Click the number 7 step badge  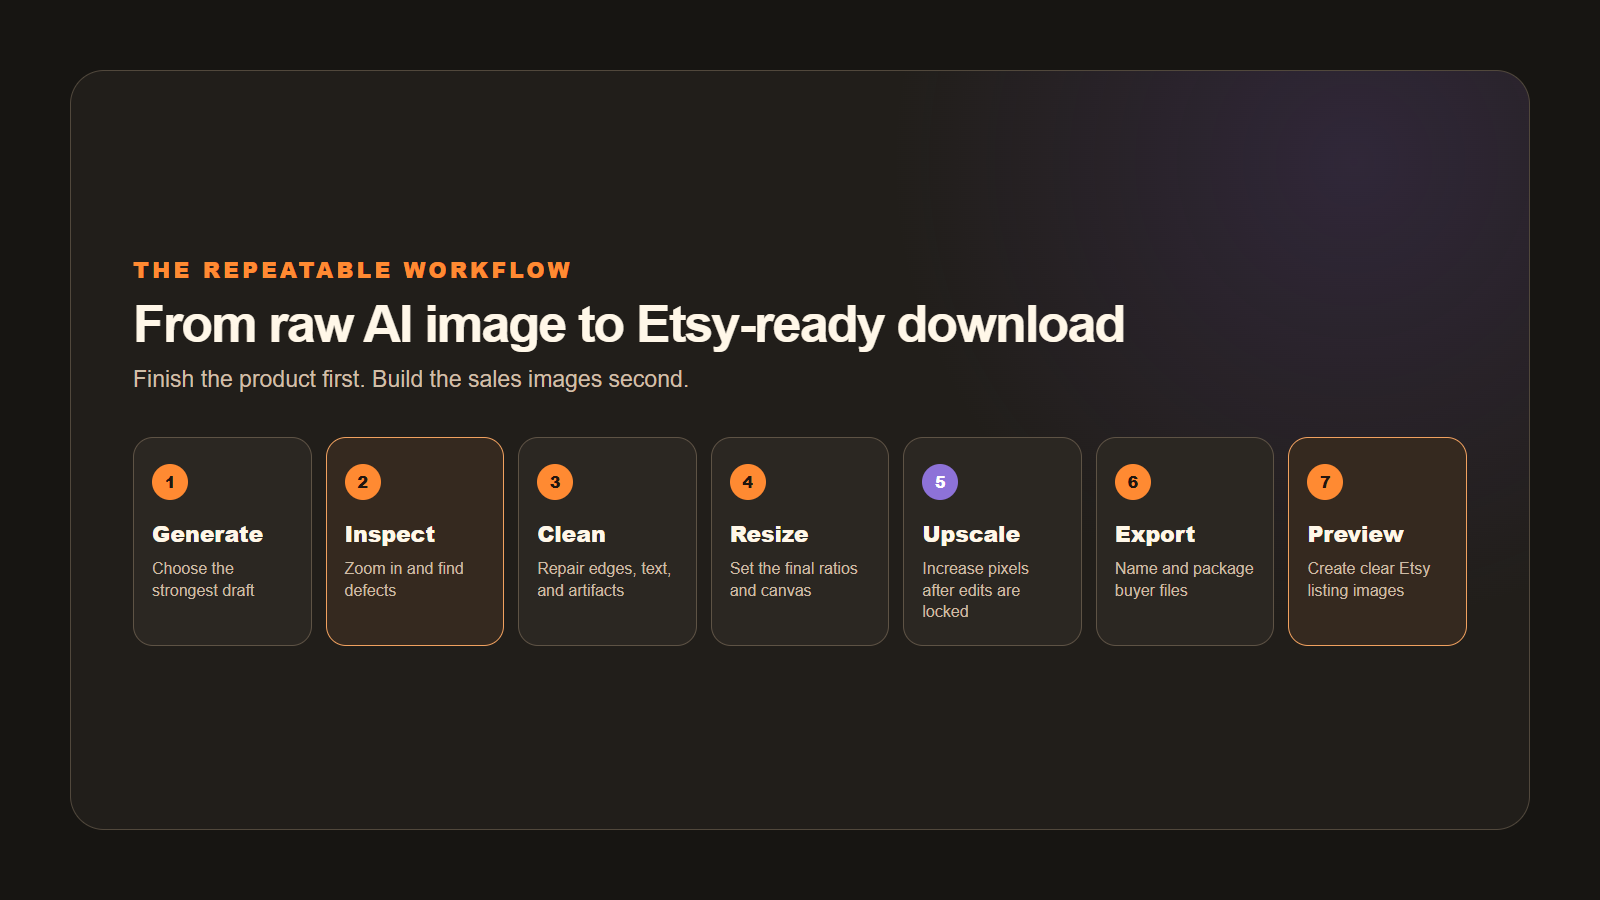1325,482
